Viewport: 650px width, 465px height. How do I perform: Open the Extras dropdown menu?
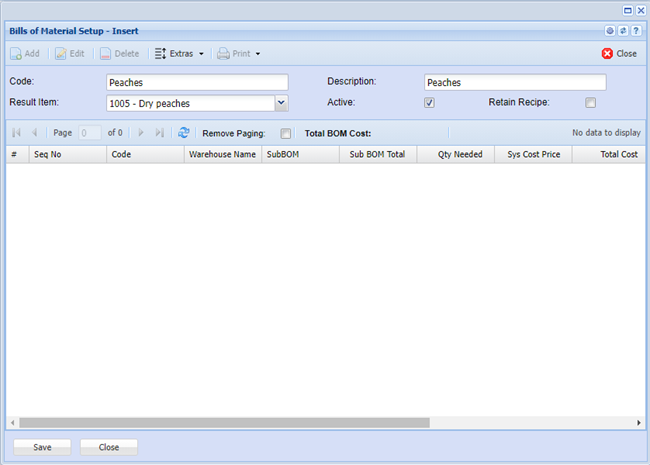tap(180, 54)
